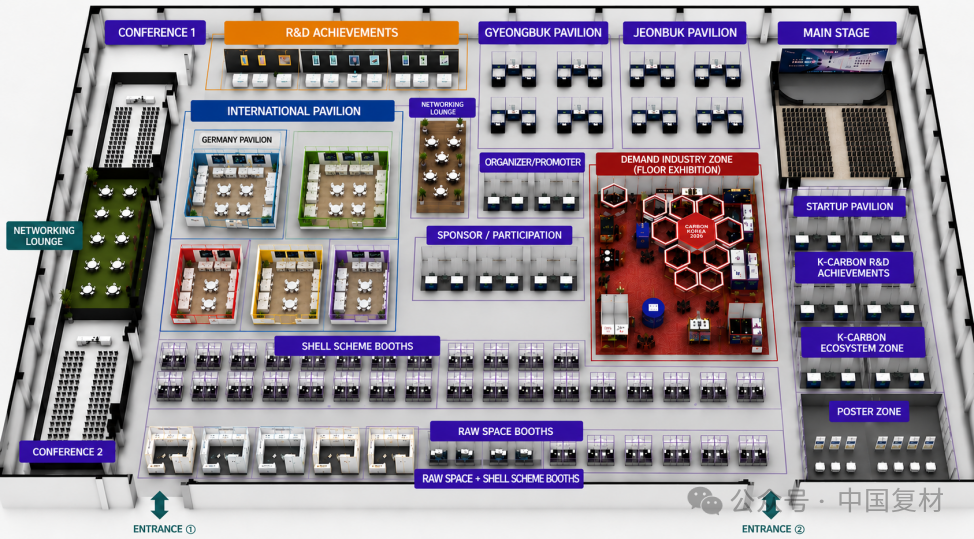
Task: Click the GERMANY PAVILION text
Action: pos(237,140)
